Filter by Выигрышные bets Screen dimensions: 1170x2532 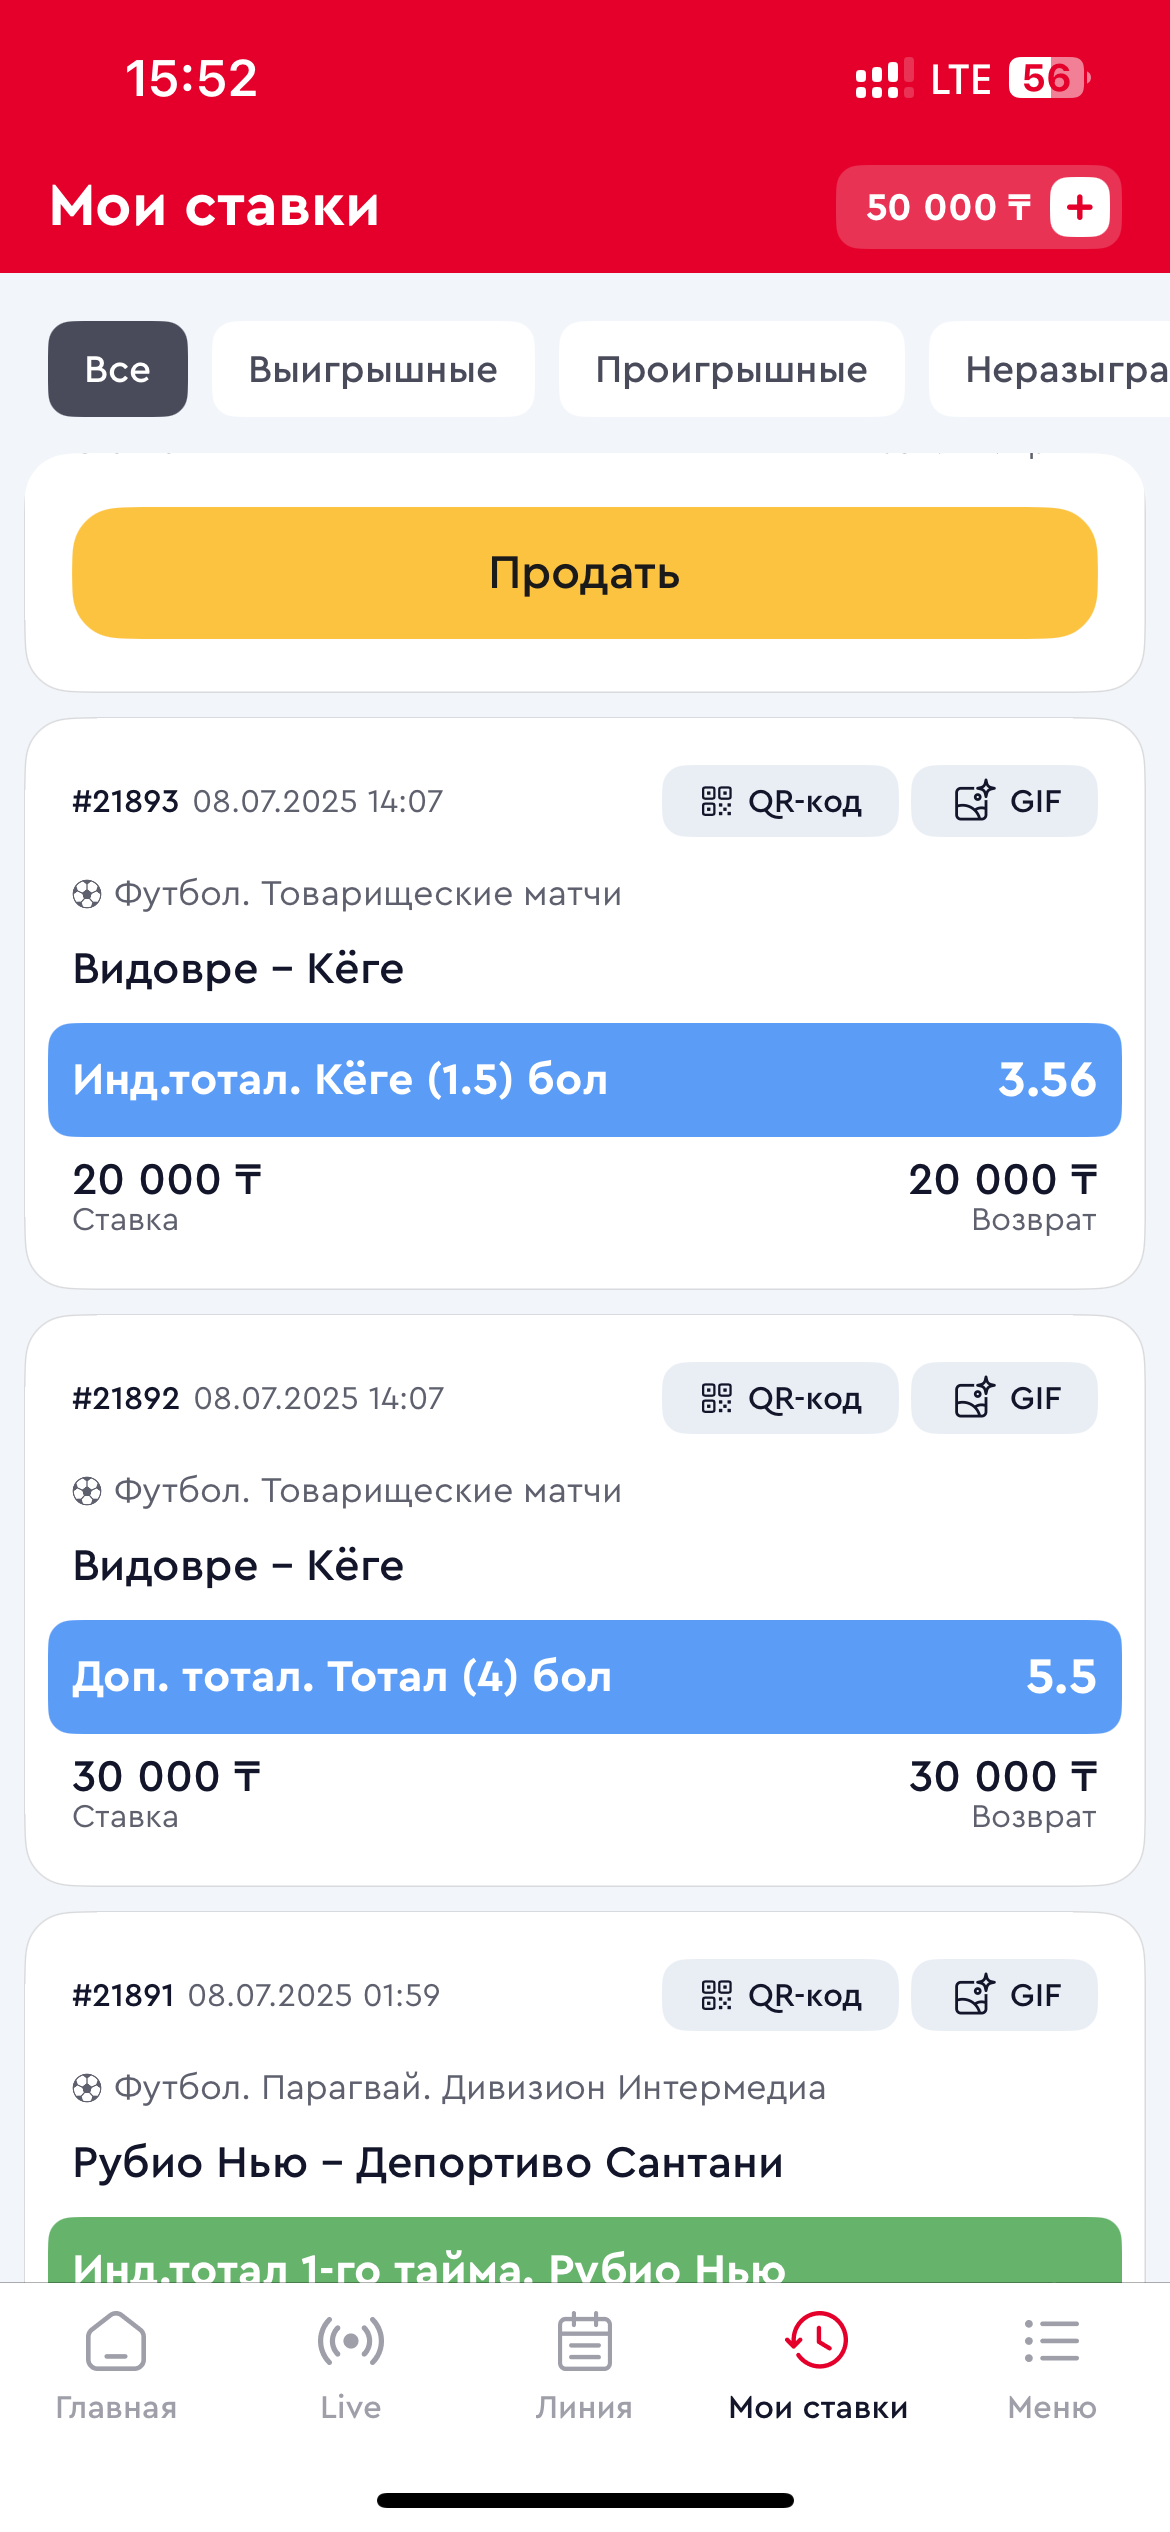click(x=373, y=369)
